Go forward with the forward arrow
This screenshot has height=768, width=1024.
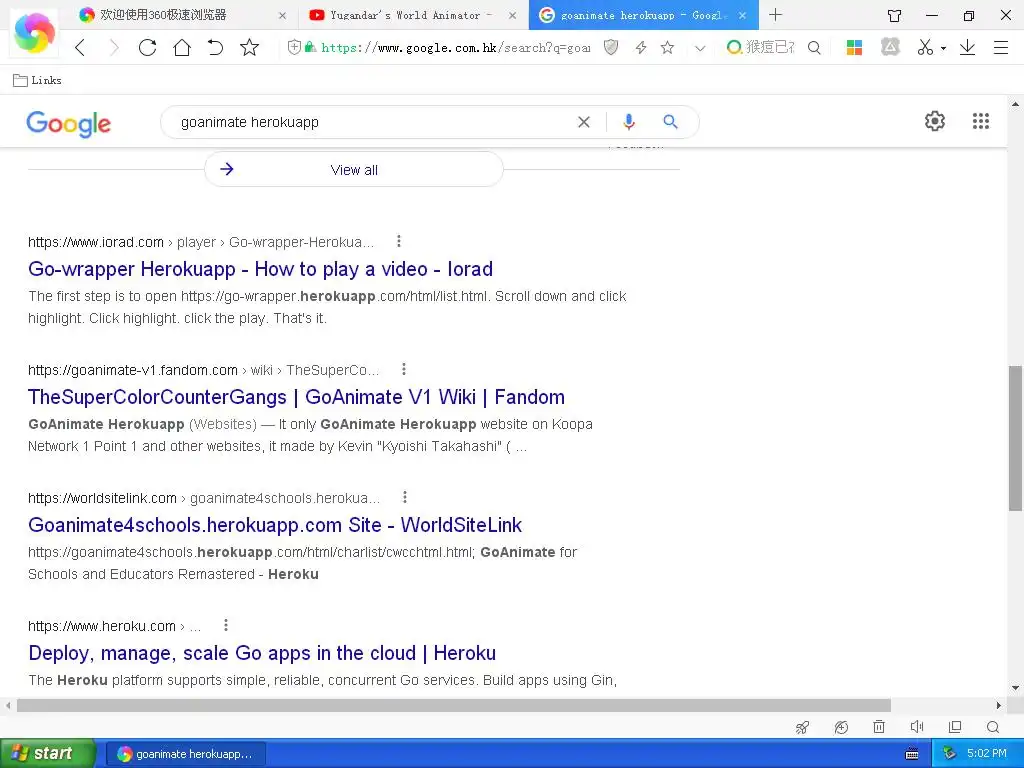(114, 48)
